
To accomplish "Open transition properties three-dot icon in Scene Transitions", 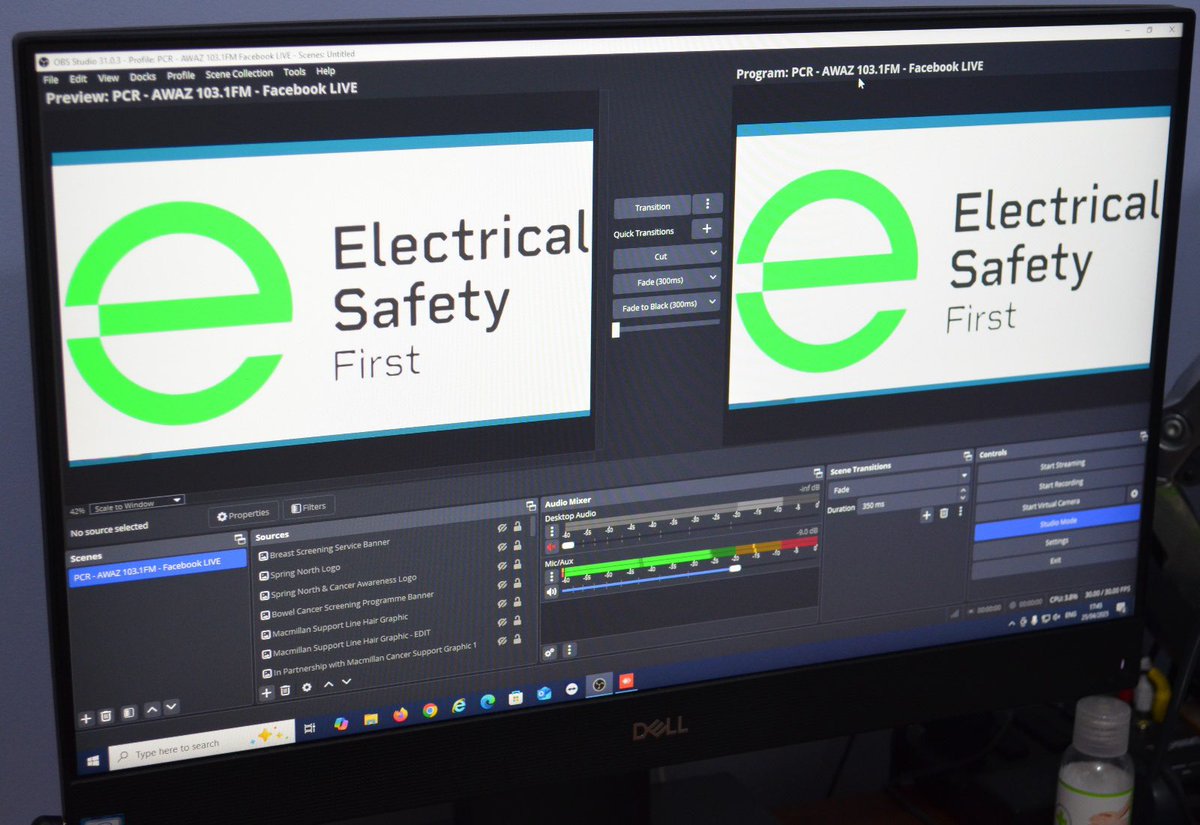I will [960, 512].
